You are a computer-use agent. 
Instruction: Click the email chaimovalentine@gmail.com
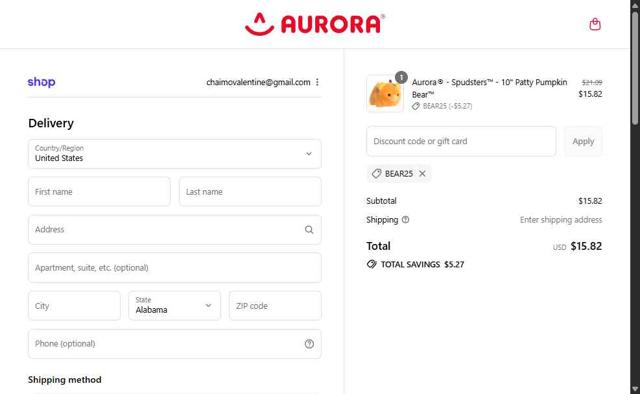click(258, 82)
